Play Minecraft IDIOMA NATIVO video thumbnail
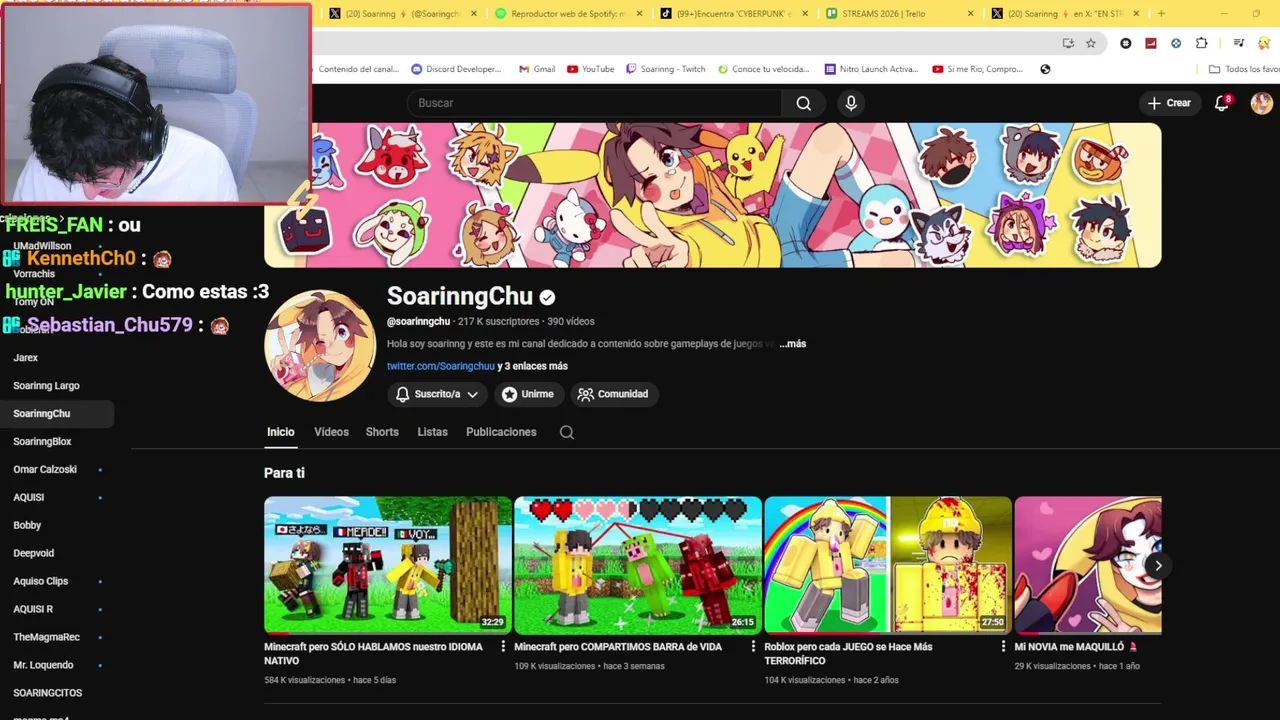Screen dimensions: 1280x720 coord(388,565)
